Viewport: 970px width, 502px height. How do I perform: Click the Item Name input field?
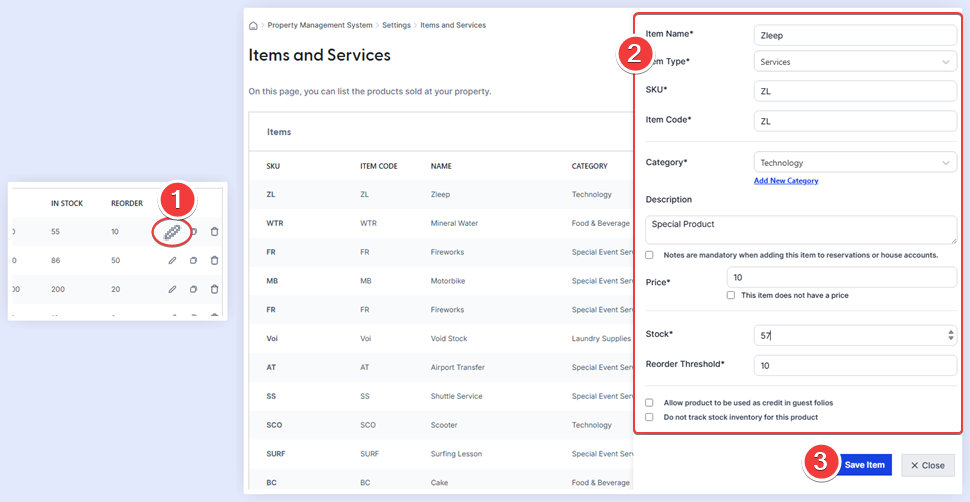pos(855,34)
